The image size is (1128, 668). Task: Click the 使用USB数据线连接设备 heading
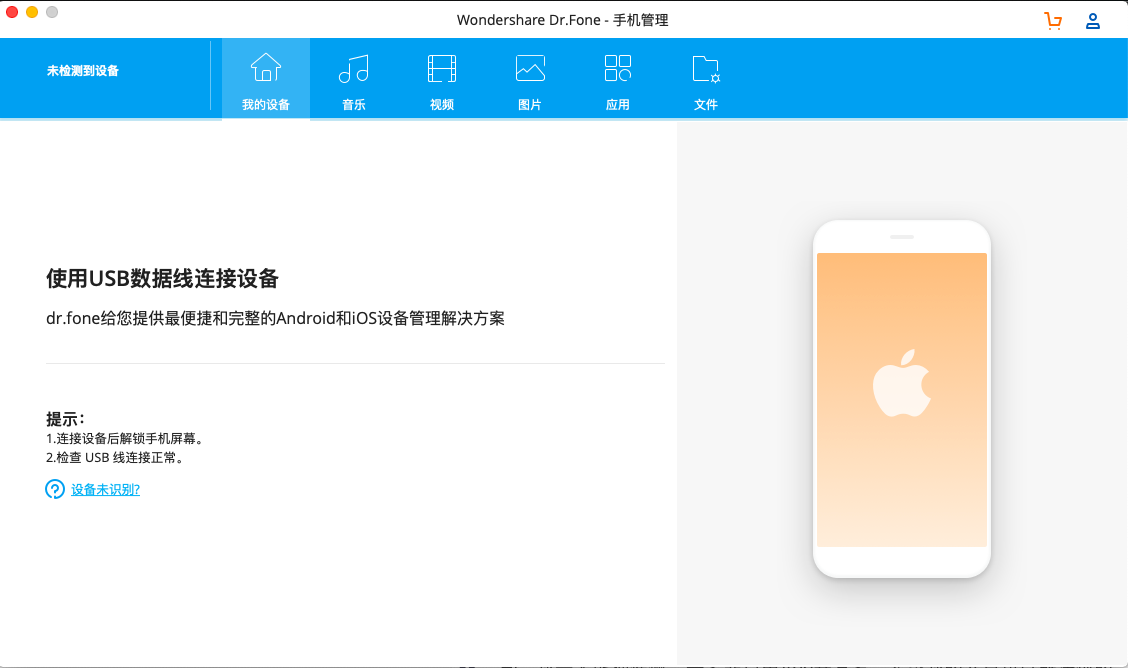163,278
